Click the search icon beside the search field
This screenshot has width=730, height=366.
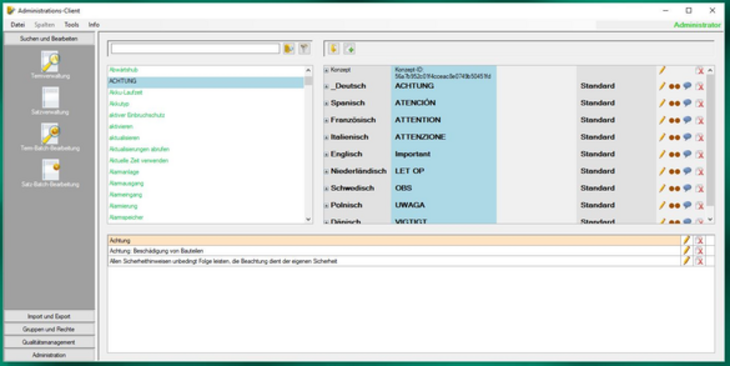289,48
